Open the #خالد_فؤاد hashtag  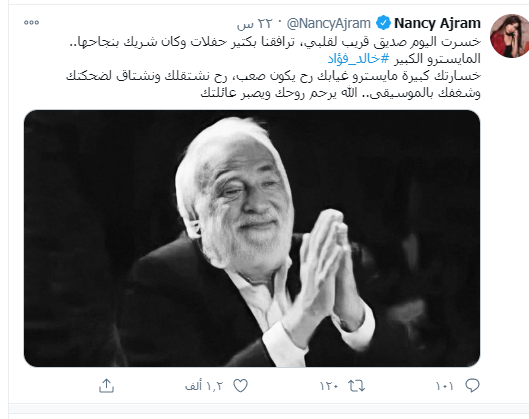[358, 59]
